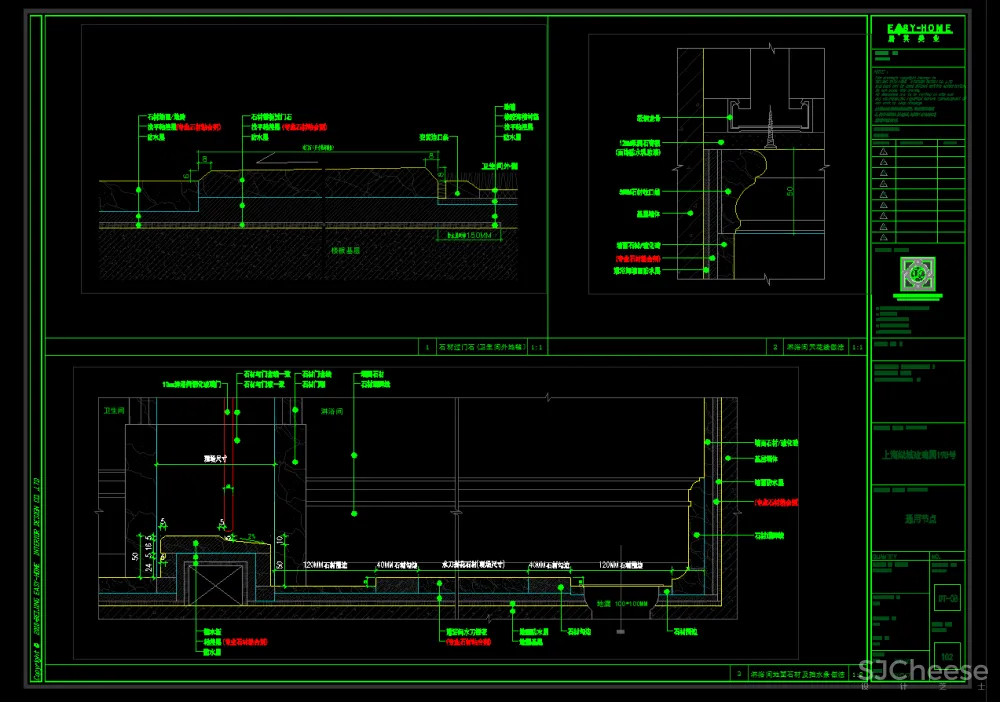This screenshot has height=702, width=1000.
Task: Click the decorative molding profile in top-right detail
Action: click(x=745, y=195)
